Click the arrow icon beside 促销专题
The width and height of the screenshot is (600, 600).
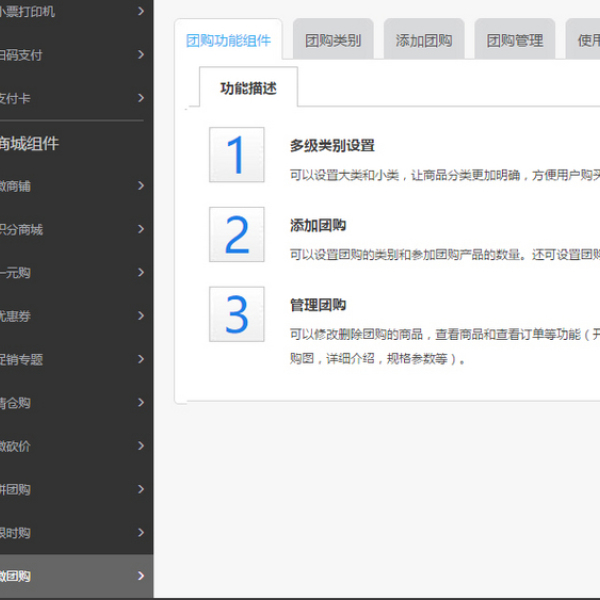(141, 359)
